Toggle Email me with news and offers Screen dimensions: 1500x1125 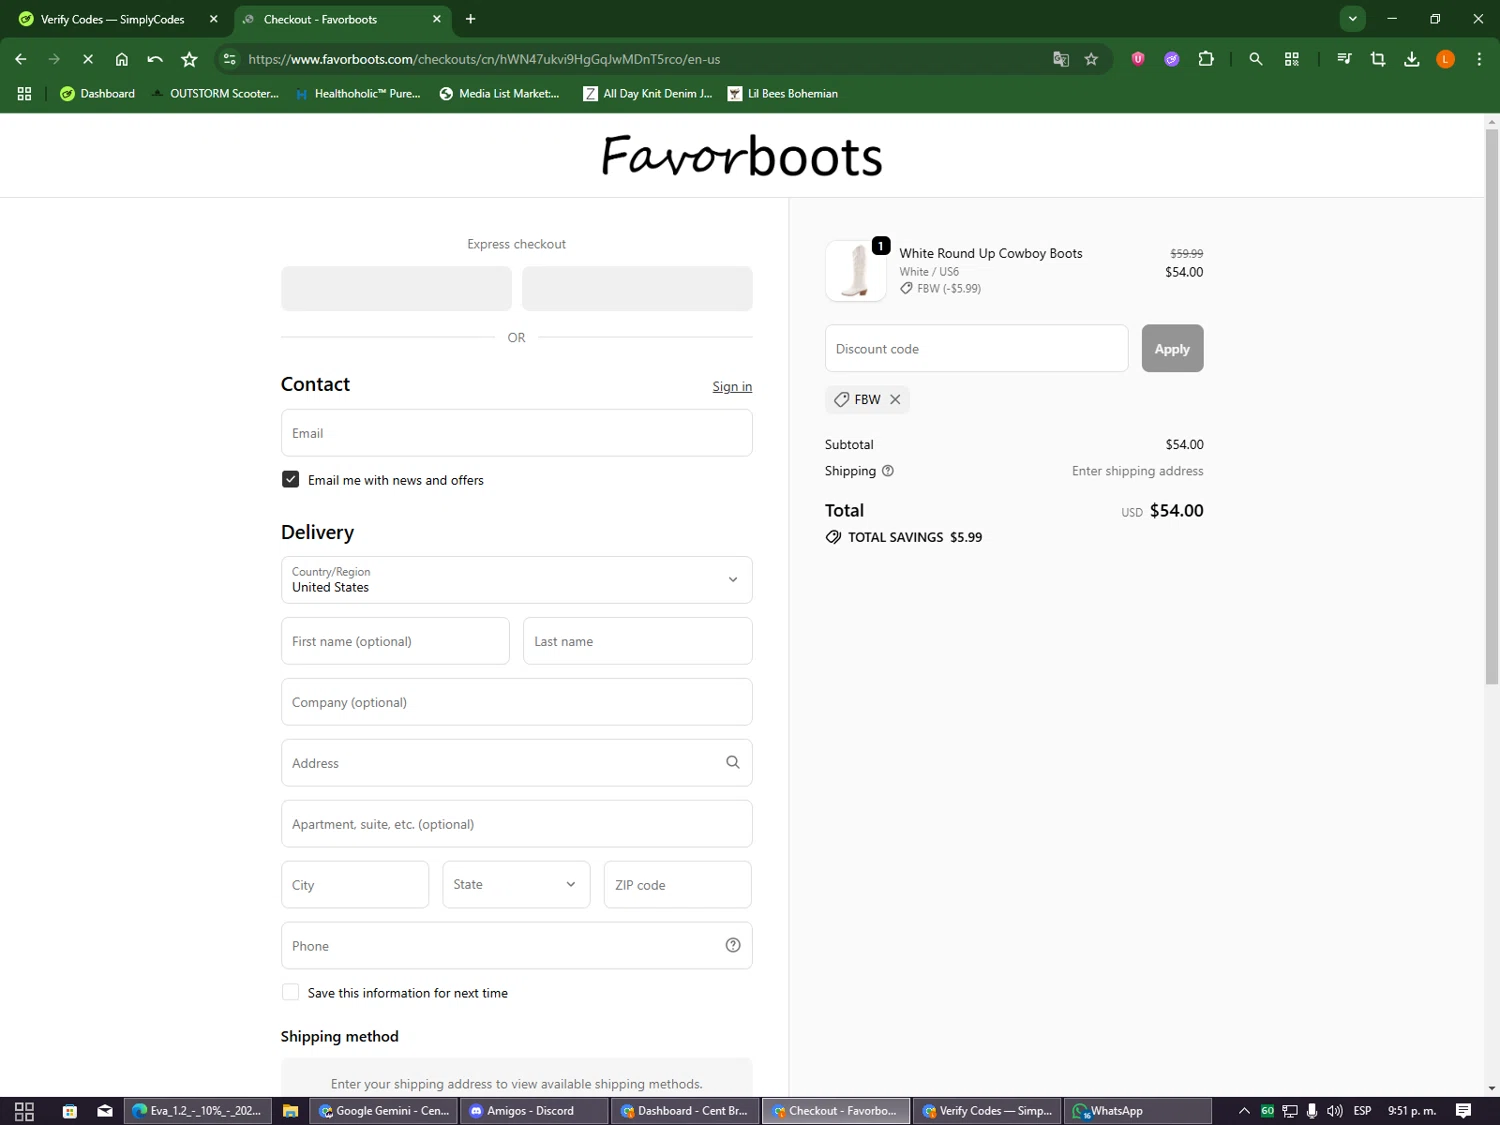[x=290, y=479]
